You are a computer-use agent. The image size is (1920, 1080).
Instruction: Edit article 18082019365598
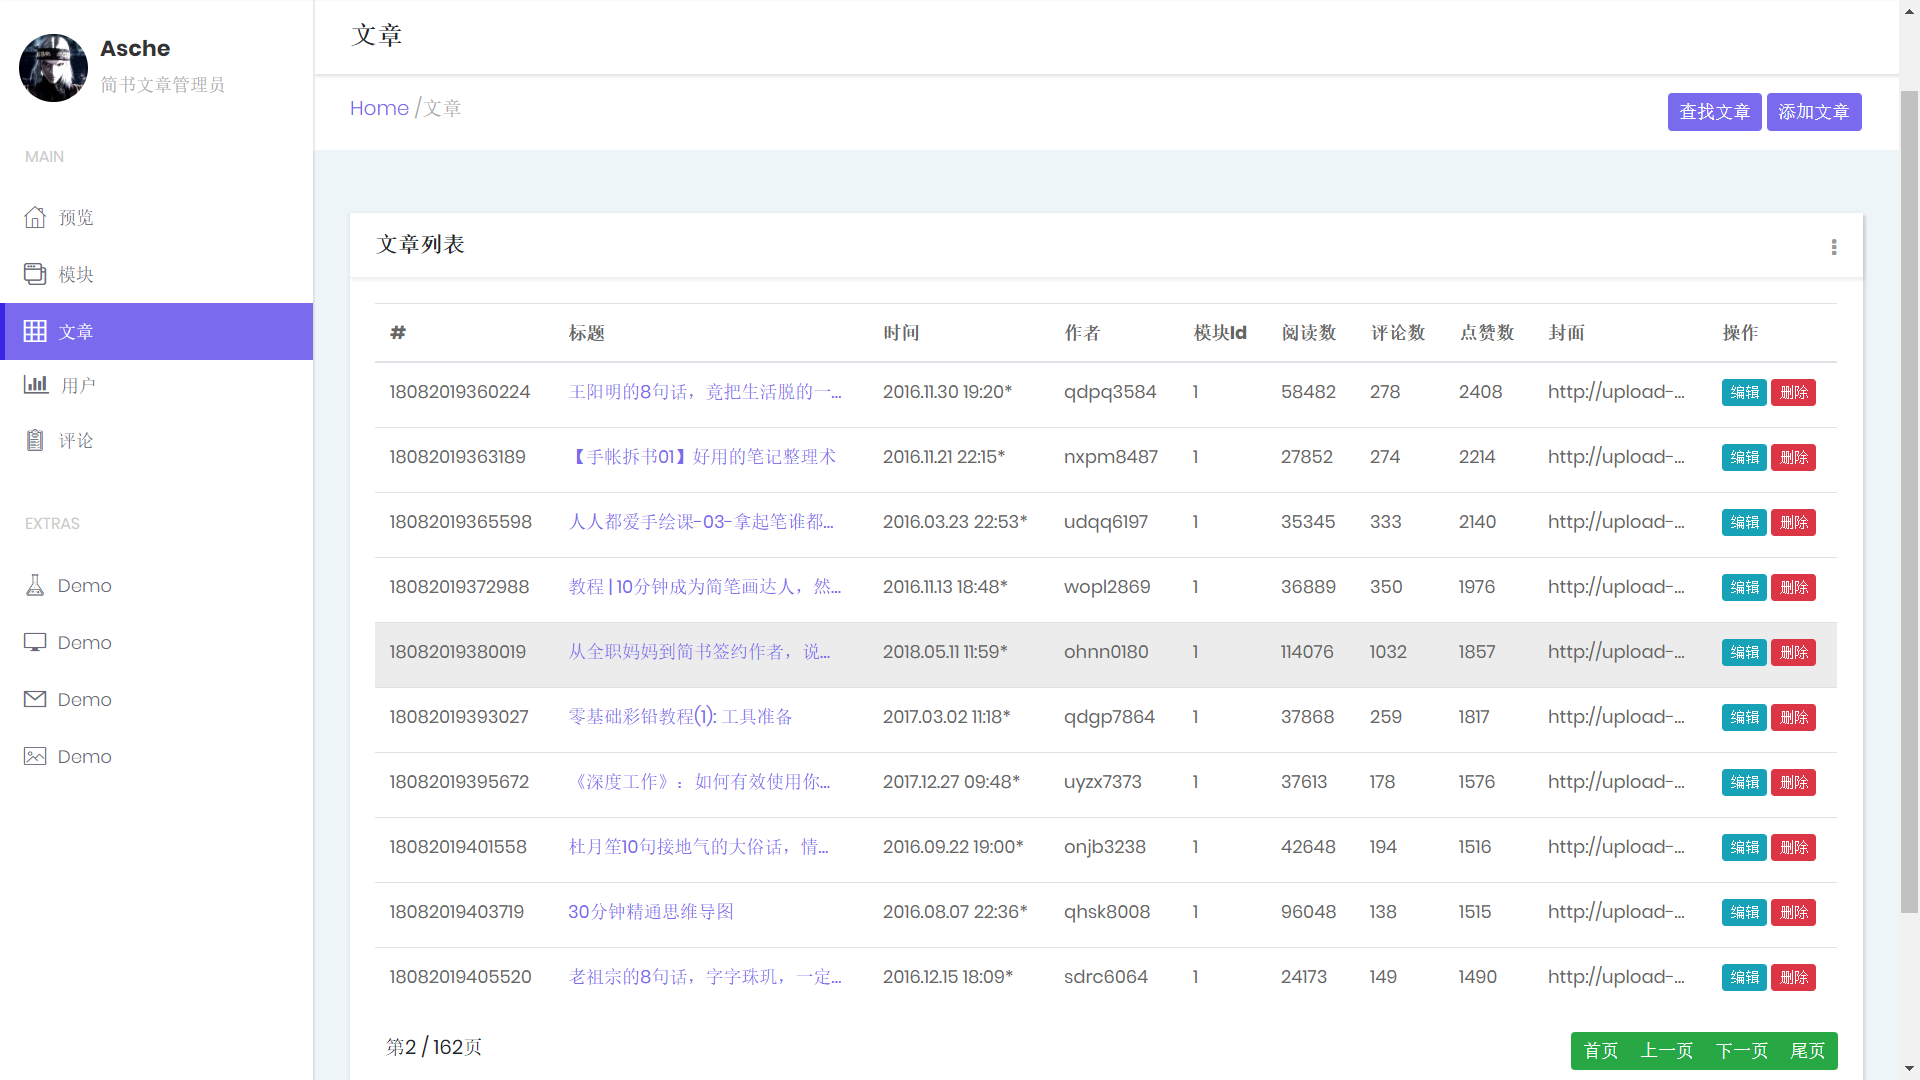(x=1744, y=522)
